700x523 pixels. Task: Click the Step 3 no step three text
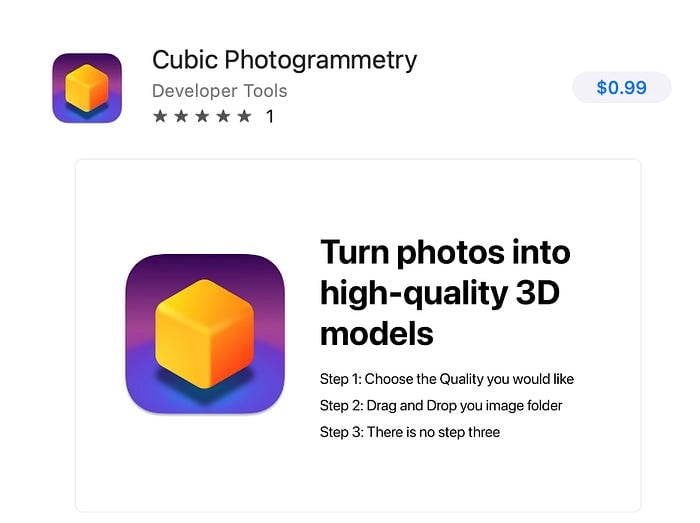[410, 432]
